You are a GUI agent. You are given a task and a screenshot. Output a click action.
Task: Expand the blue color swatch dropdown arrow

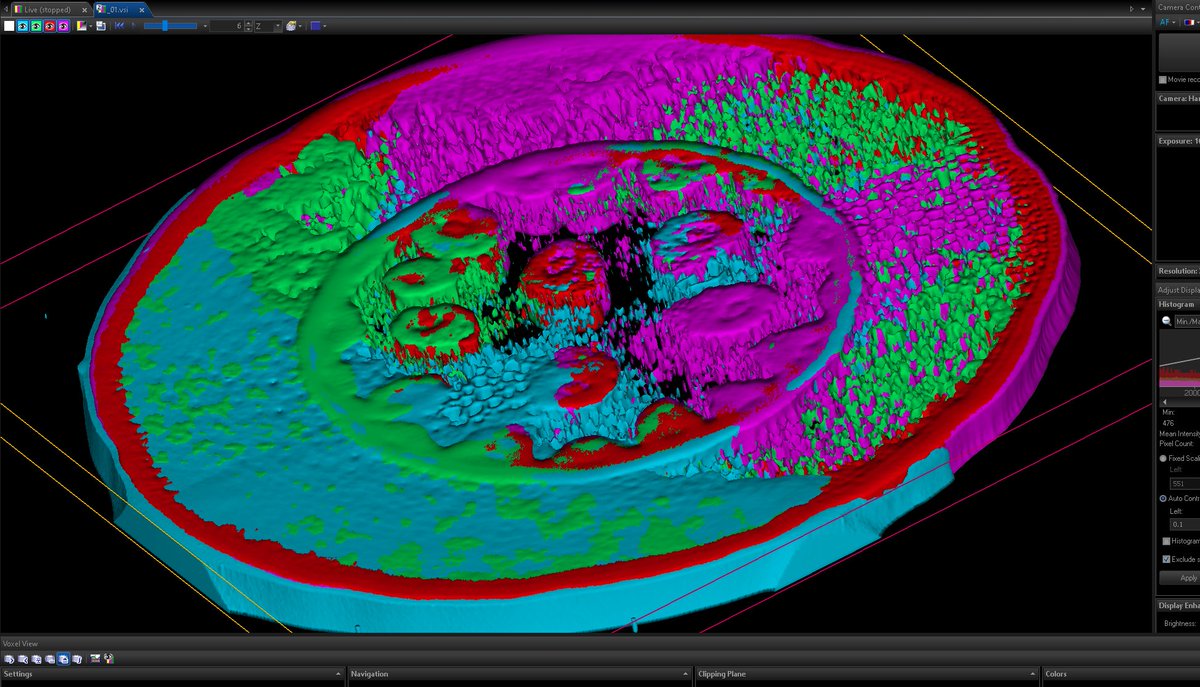325,26
